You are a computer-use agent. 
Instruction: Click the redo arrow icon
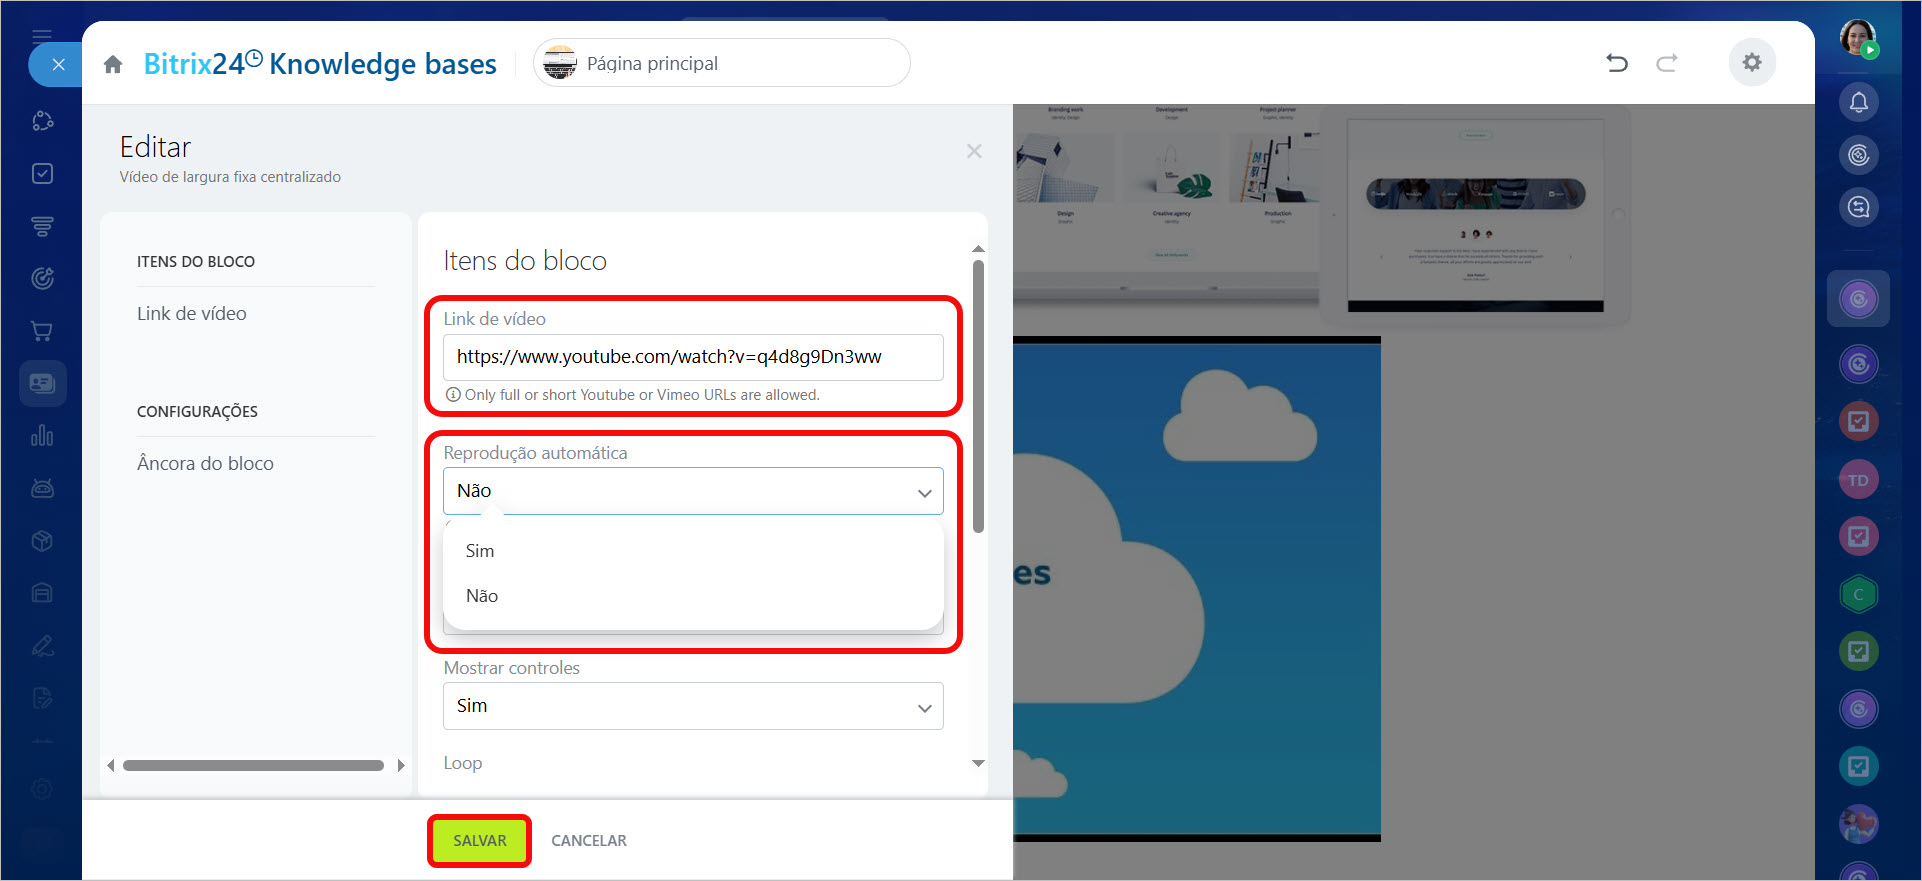(x=1666, y=63)
